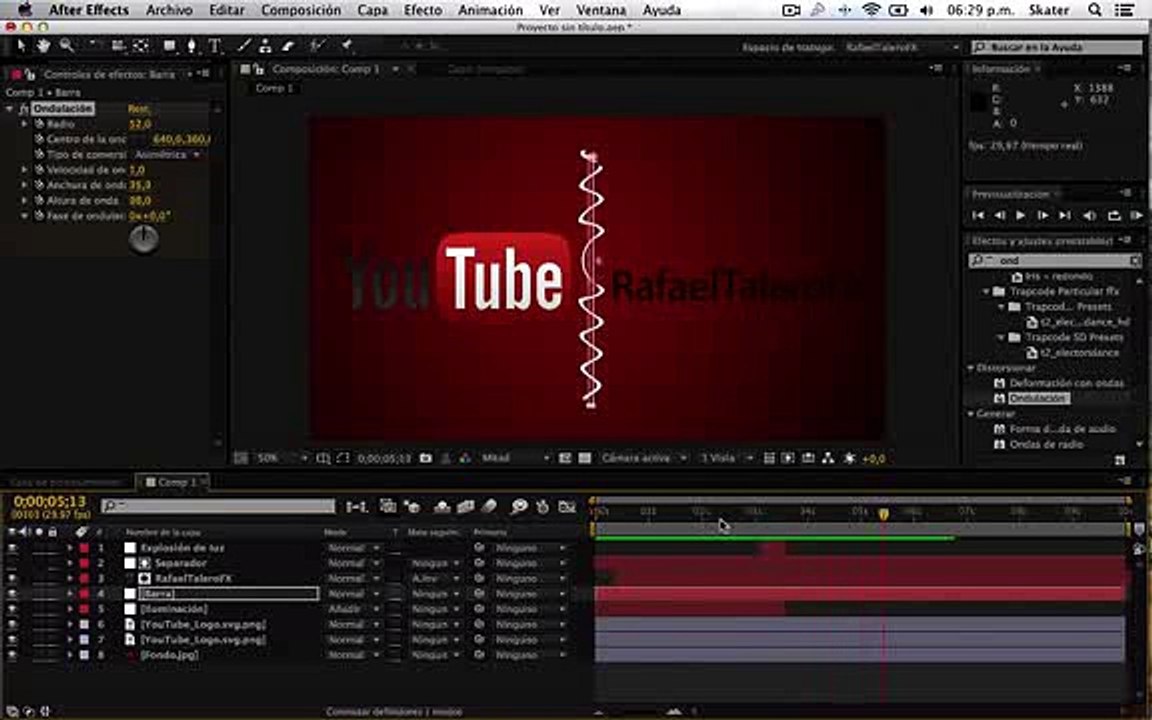Select the Zoom magnifier tool

click(67, 46)
